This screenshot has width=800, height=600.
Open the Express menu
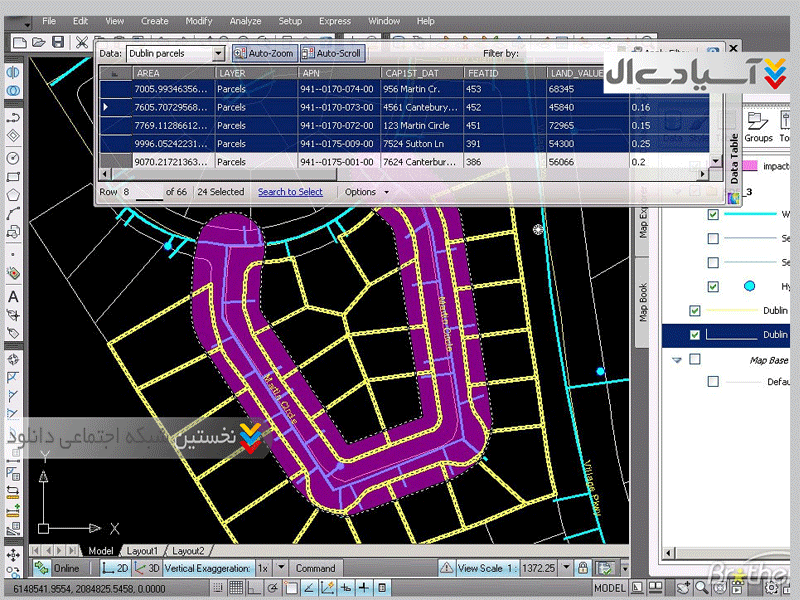coord(335,21)
